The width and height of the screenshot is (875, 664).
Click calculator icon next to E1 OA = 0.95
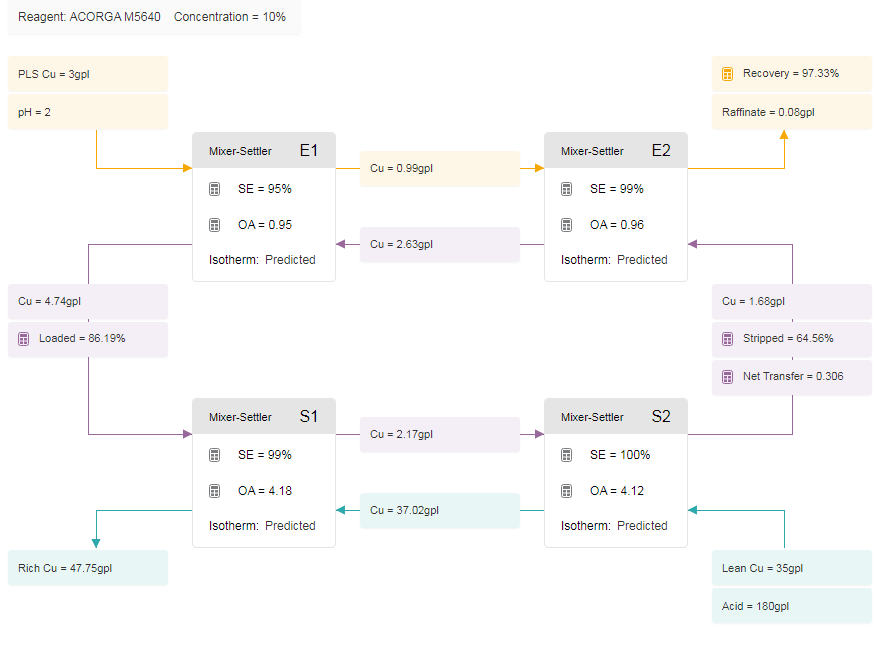tap(214, 225)
